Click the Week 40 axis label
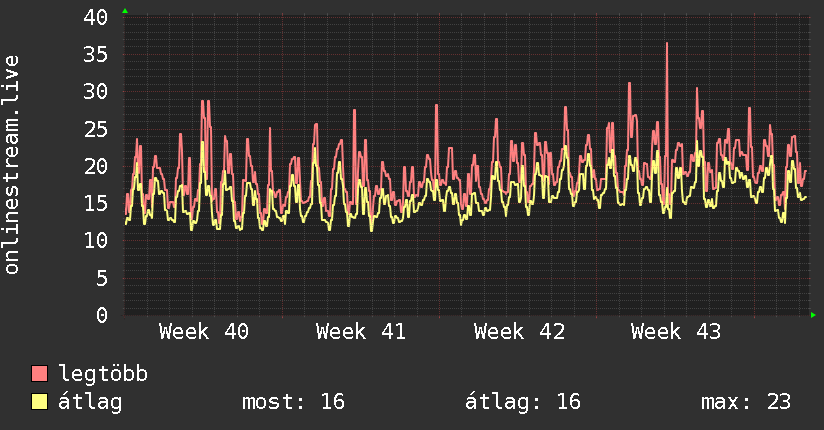The width and height of the screenshot is (824, 430). tap(204, 332)
